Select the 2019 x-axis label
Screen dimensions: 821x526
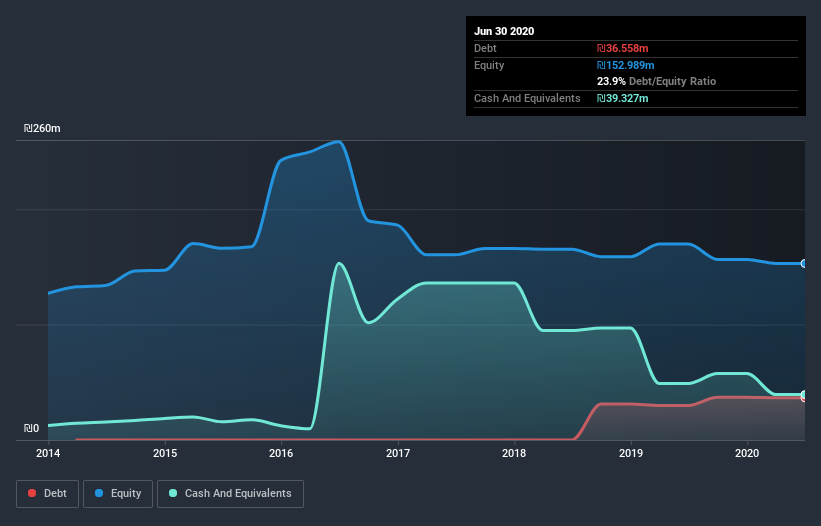[631, 453]
